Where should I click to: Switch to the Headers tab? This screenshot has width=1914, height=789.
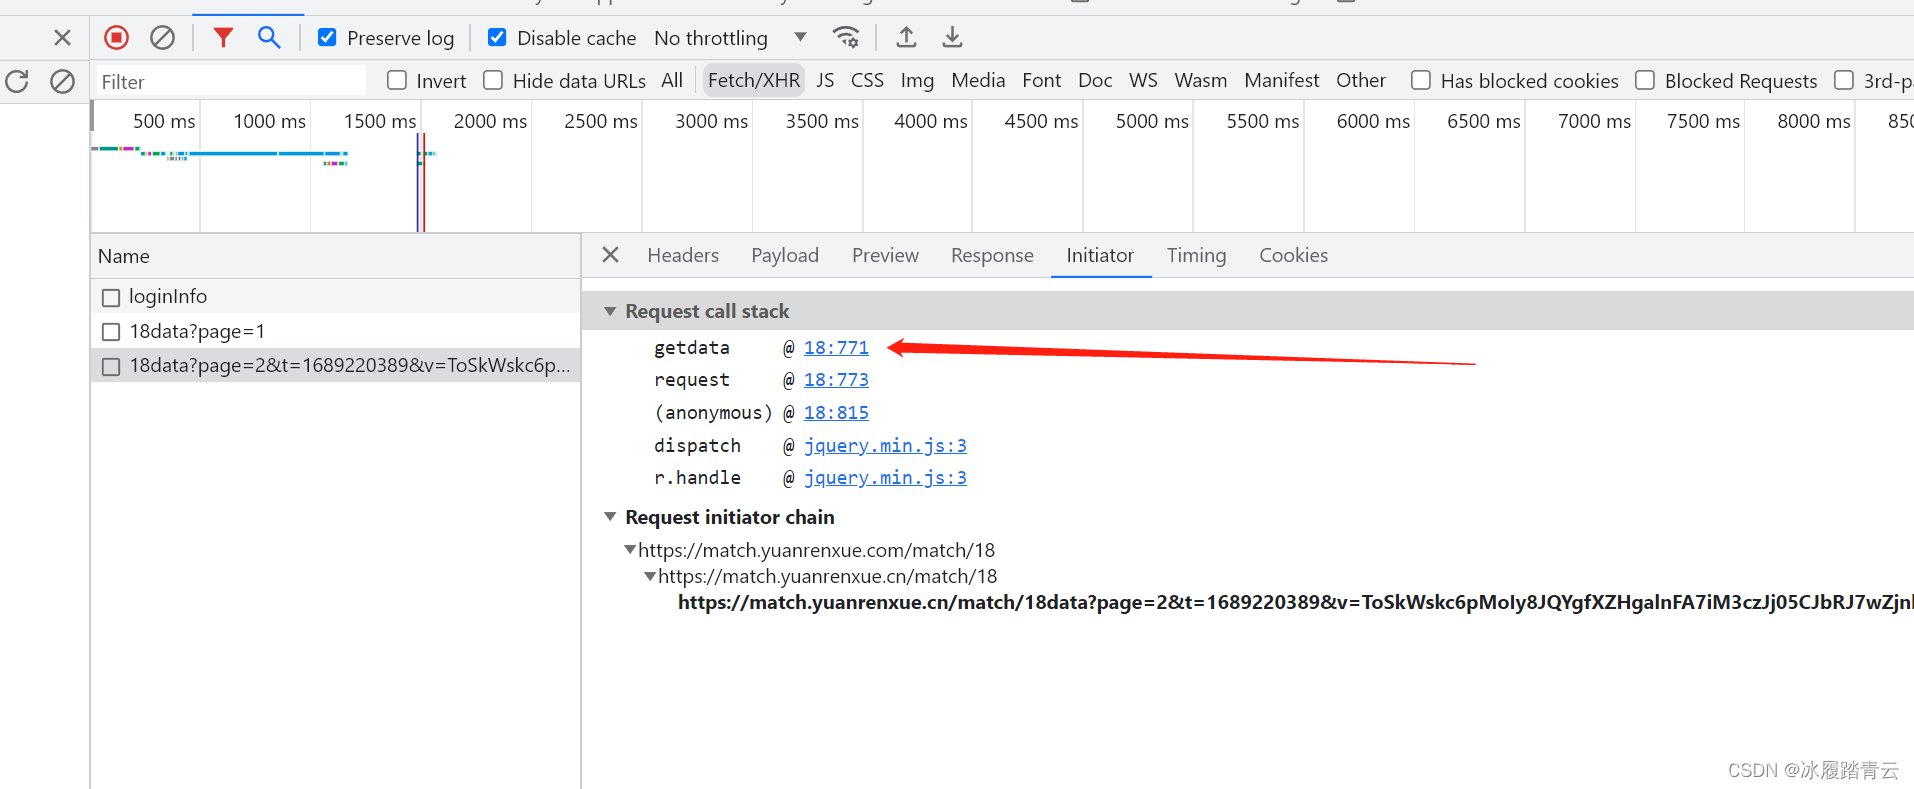(x=683, y=255)
